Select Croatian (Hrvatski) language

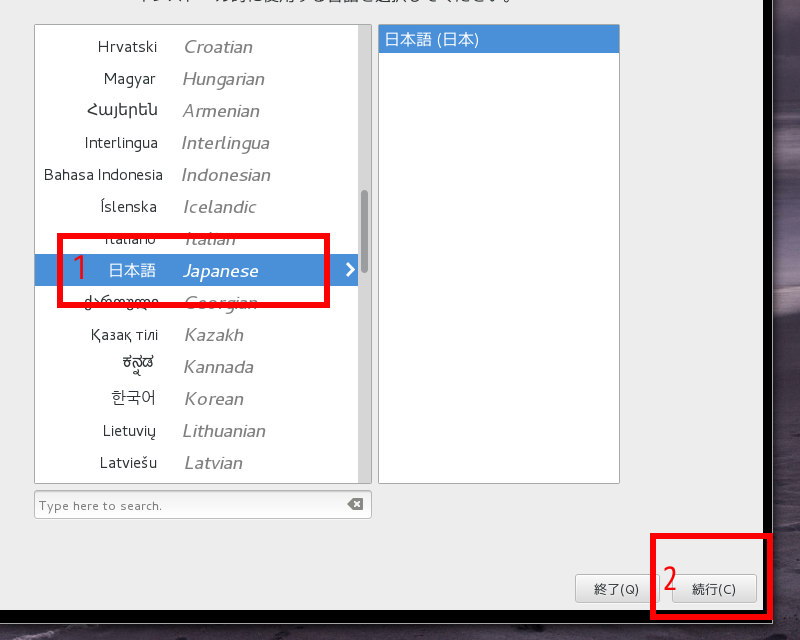pyautogui.click(x=195, y=47)
